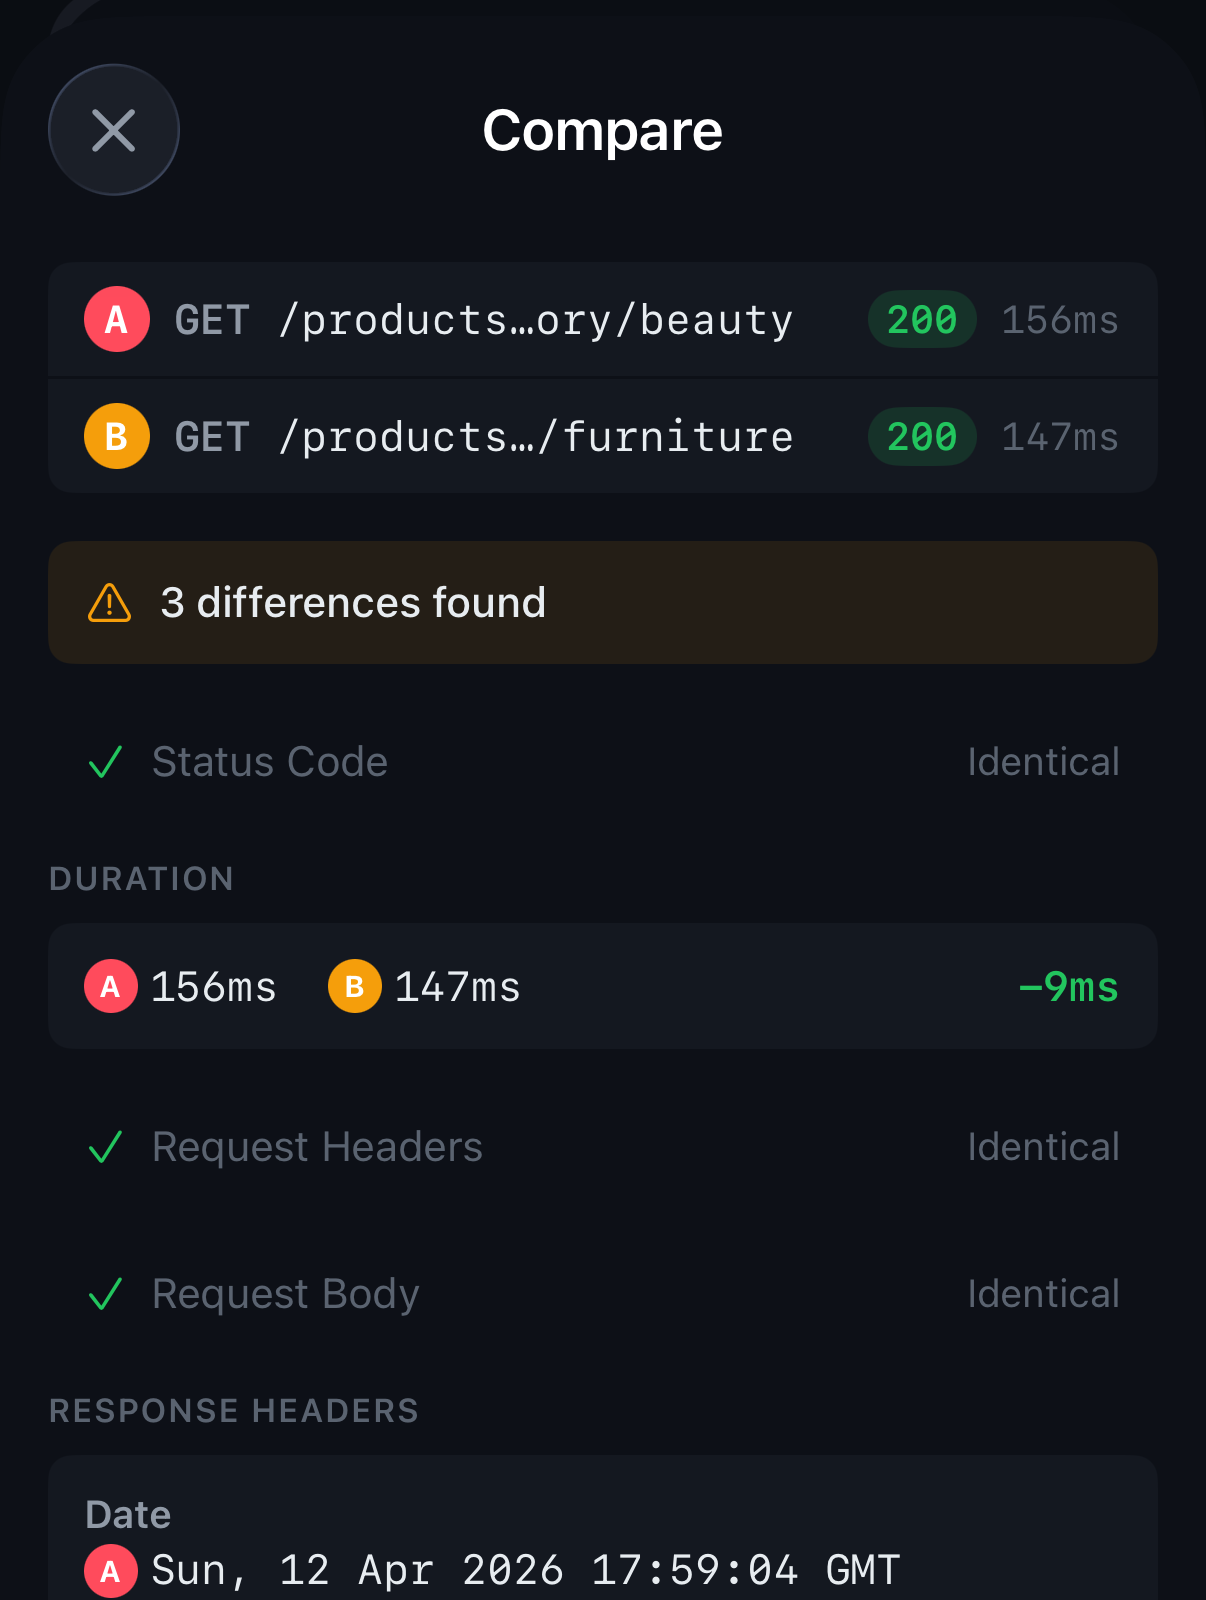Expand the Request Headers comparison row
This screenshot has width=1206, height=1600.
(x=602, y=1147)
